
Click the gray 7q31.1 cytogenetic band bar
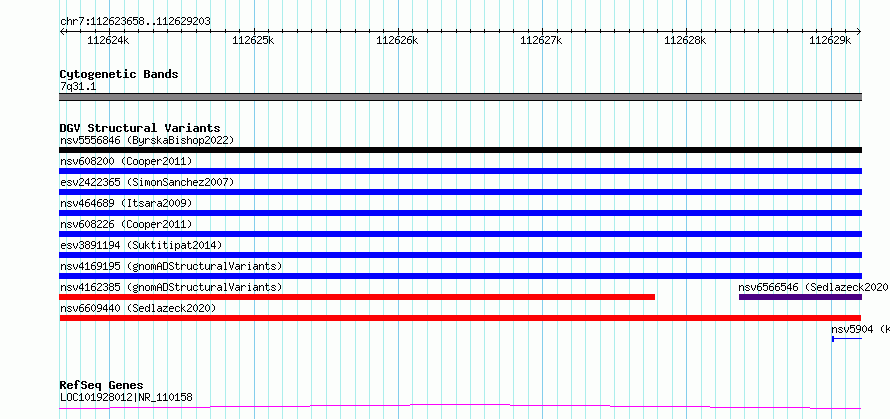[460, 97]
